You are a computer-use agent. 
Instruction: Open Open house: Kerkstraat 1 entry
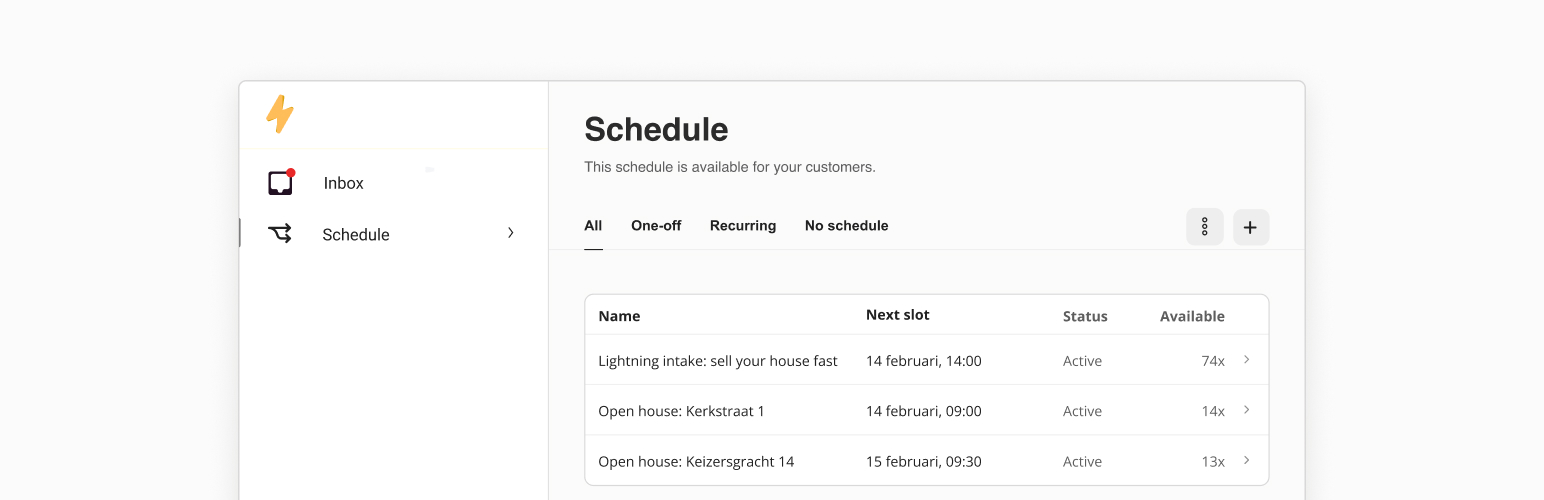tap(681, 411)
